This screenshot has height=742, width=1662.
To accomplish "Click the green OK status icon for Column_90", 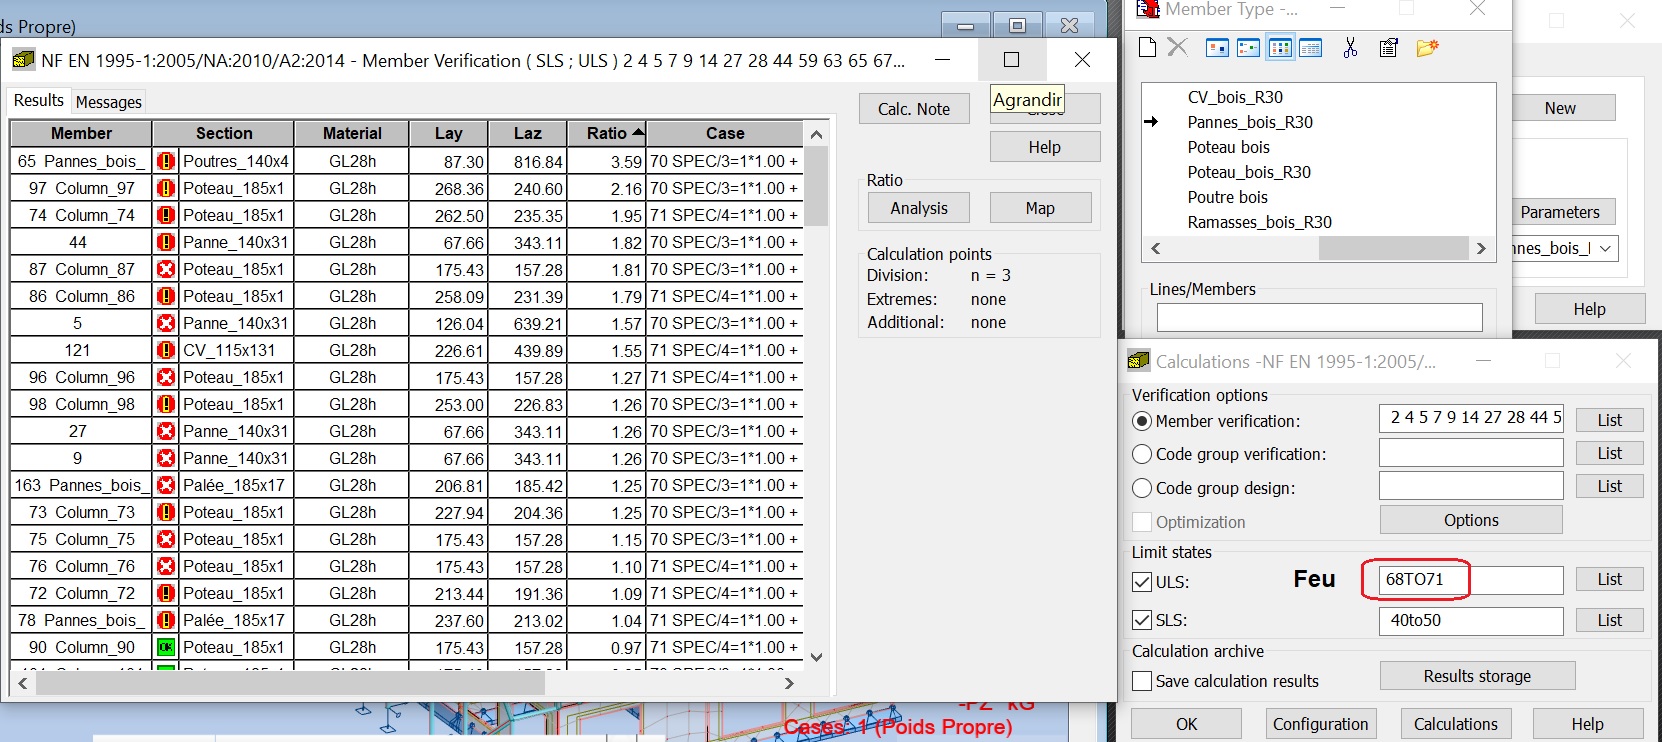I will [x=166, y=647].
